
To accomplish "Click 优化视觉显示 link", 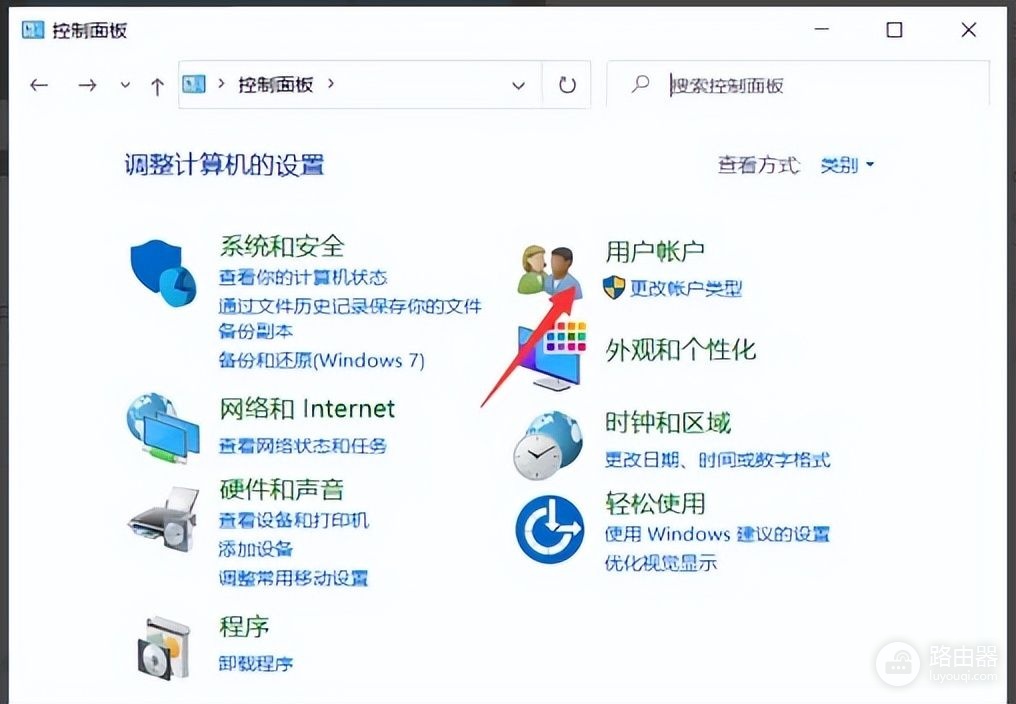I will point(661,563).
